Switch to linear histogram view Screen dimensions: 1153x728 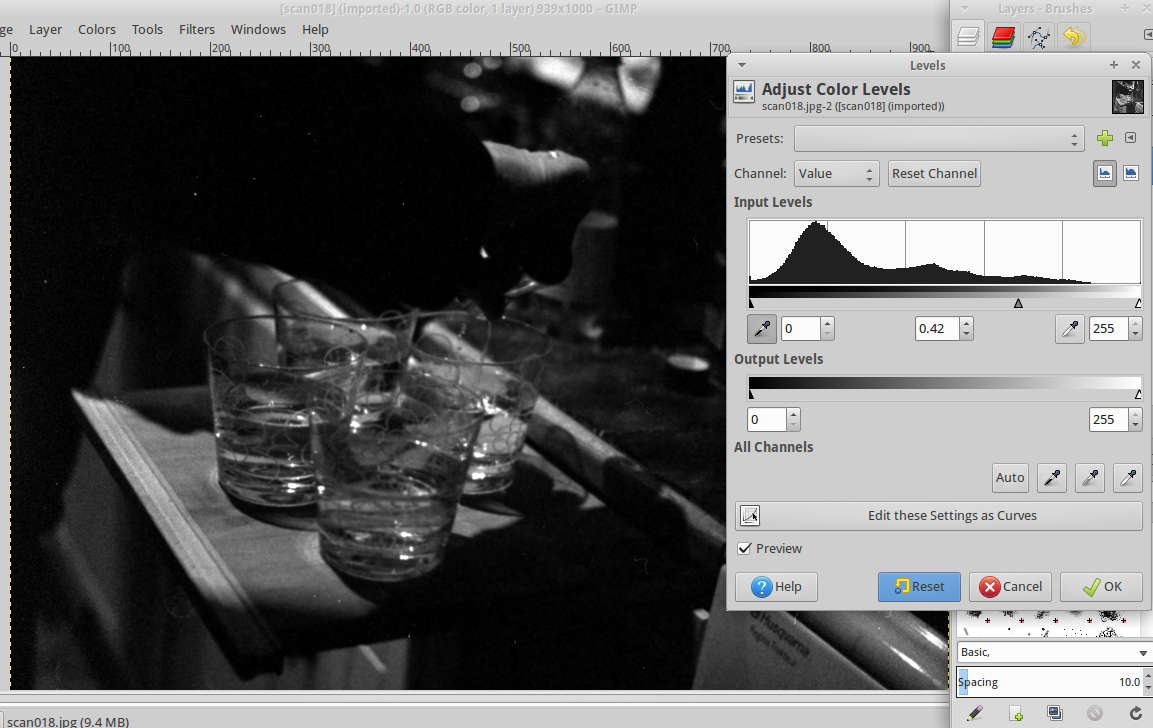coord(1104,173)
